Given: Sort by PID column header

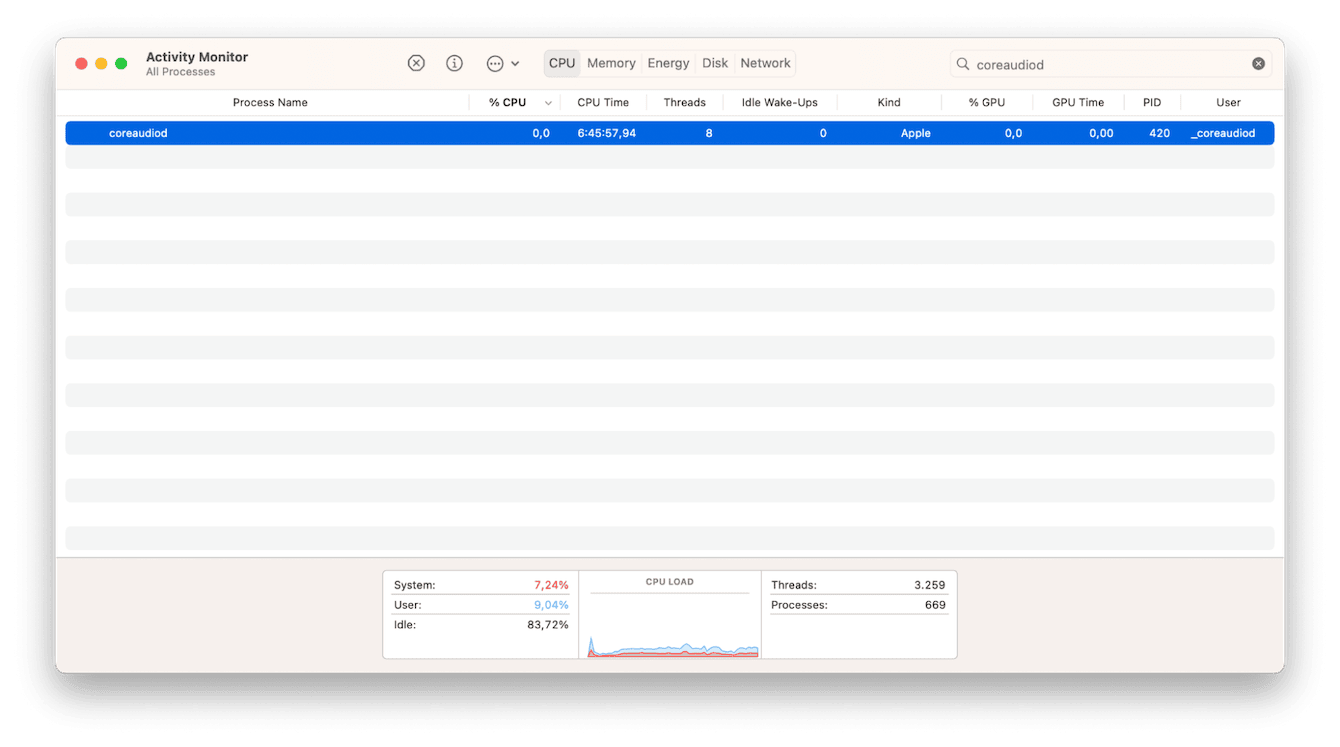Looking at the screenshot, I should (x=1152, y=102).
